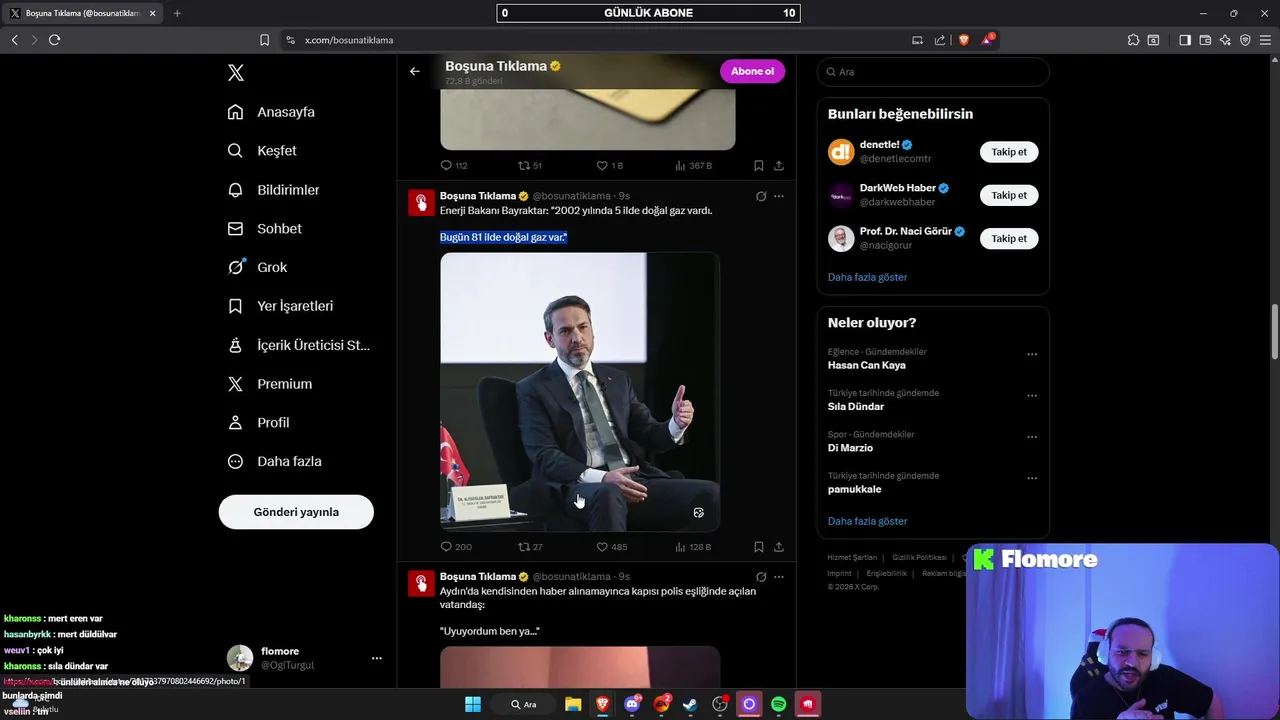View analytics showing 128 B views
The width and height of the screenshot is (1280, 720).
point(693,547)
